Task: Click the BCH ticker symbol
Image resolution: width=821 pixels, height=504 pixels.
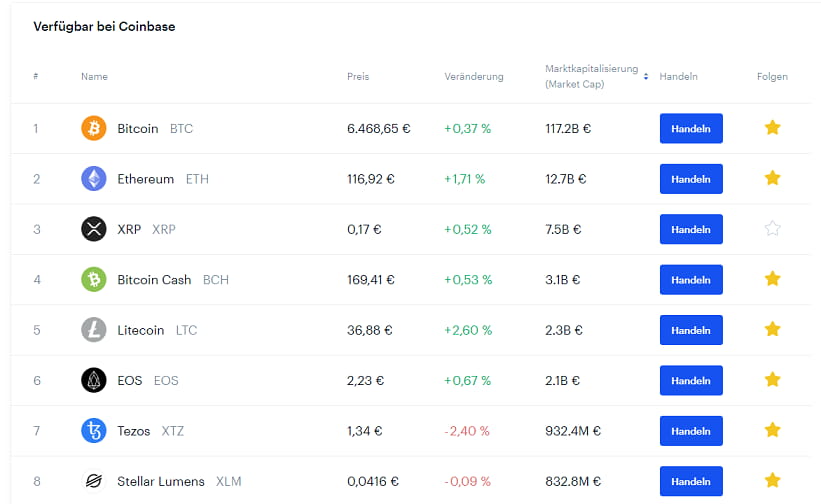Action: [x=216, y=279]
